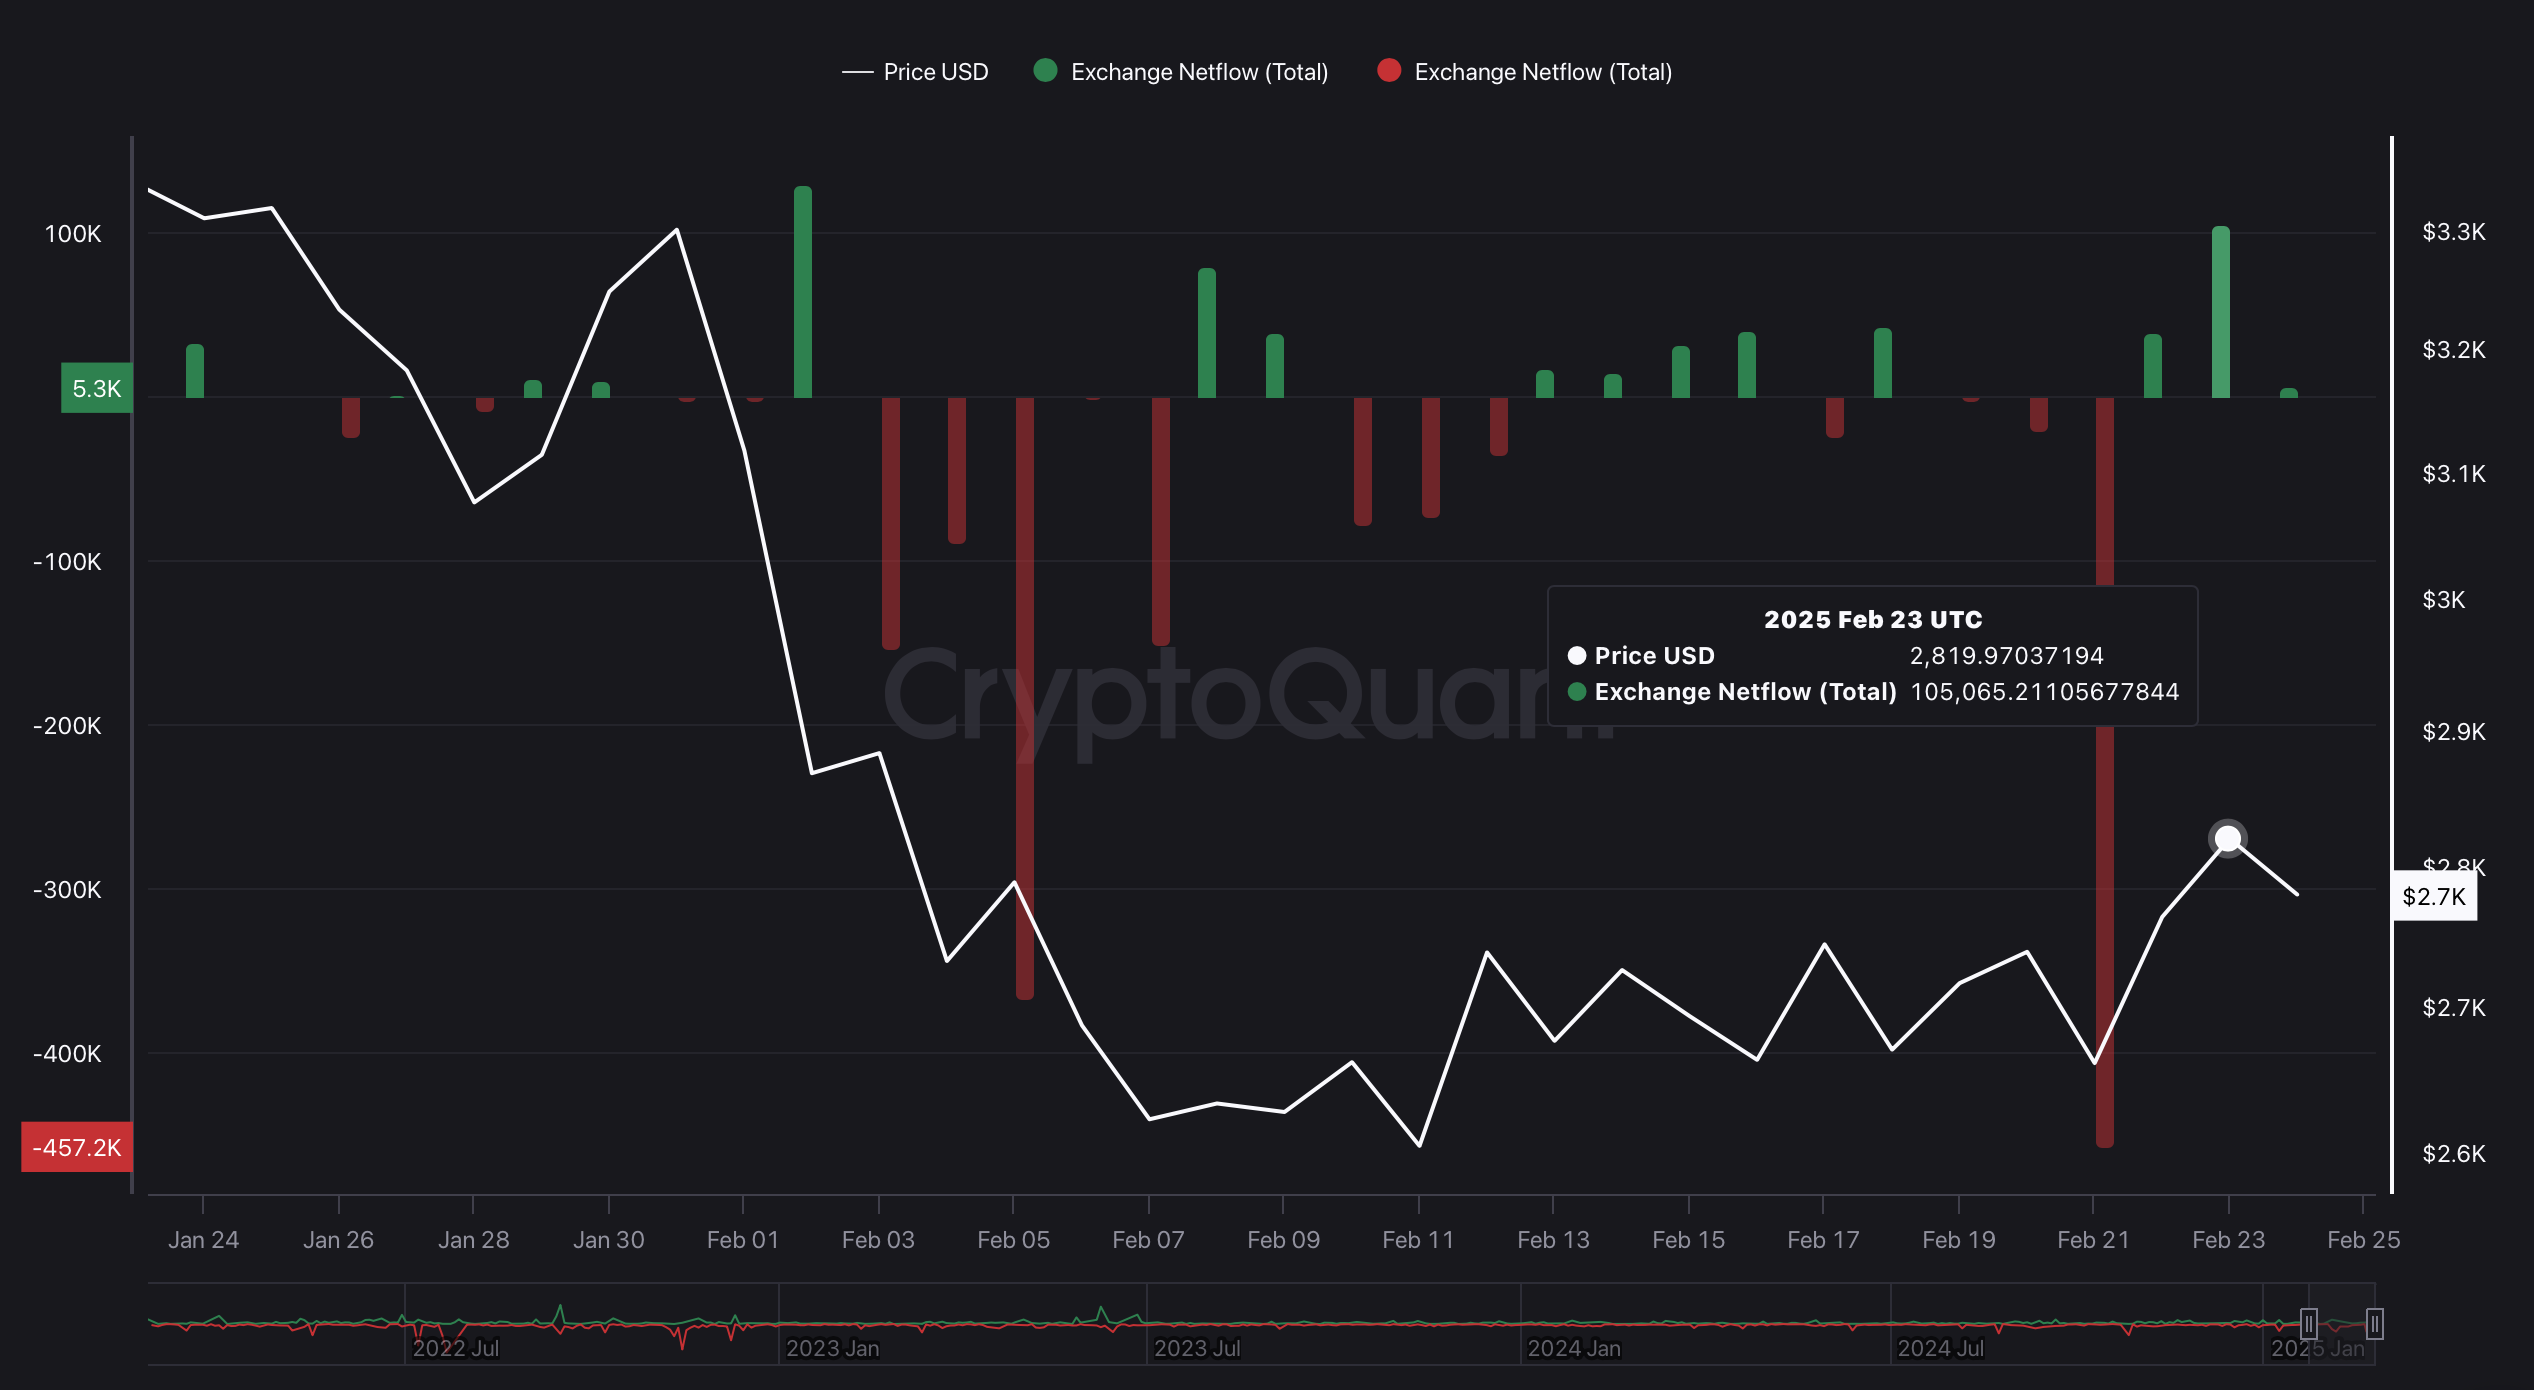Image resolution: width=2534 pixels, height=1390 pixels.
Task: Click the left range handle icon on the minimap
Action: pos(2308,1323)
